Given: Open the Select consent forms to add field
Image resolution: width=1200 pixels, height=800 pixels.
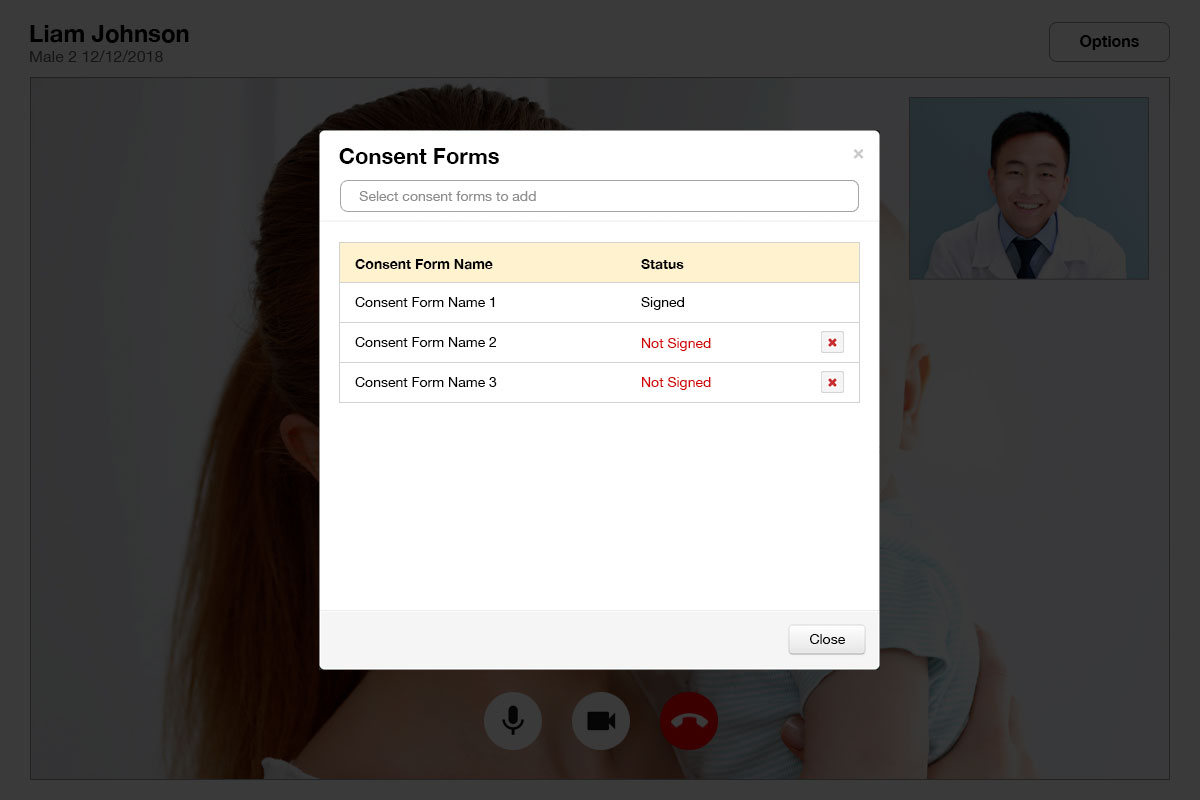Looking at the screenshot, I should click(599, 196).
